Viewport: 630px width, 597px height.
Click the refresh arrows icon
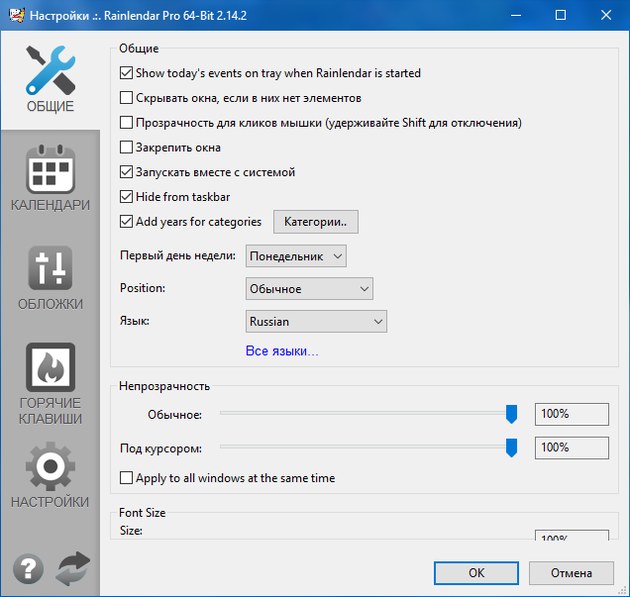click(x=73, y=569)
